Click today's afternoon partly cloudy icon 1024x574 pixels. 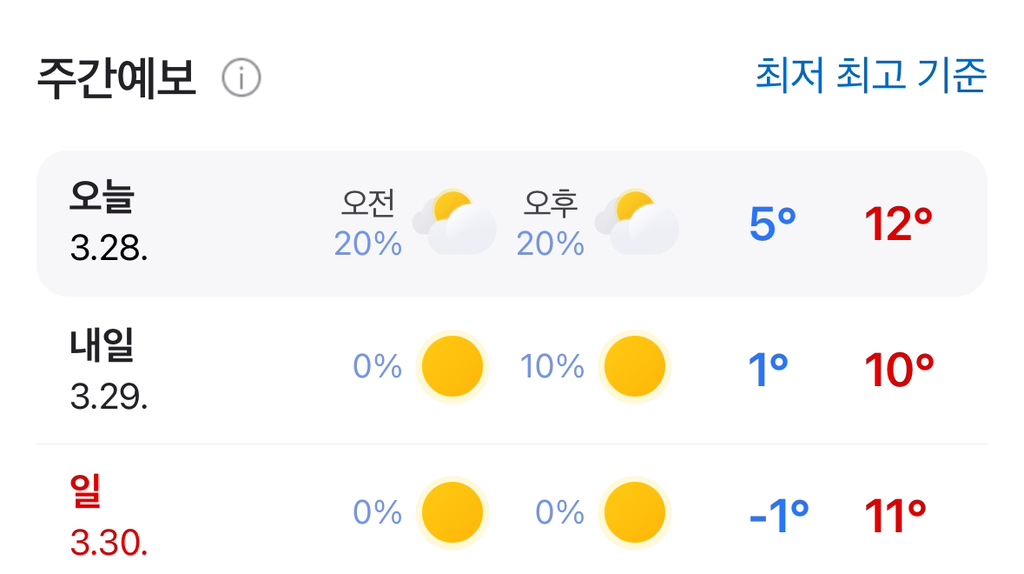pos(638,222)
